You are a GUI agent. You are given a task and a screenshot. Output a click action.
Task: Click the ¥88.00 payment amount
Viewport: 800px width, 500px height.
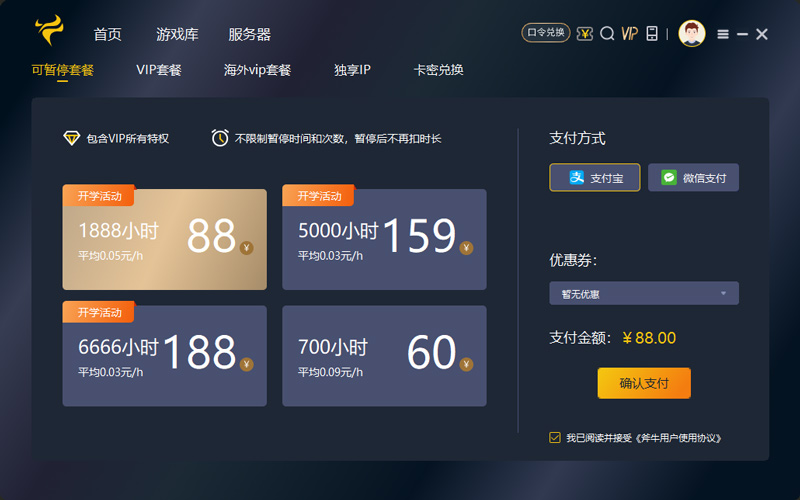coord(649,338)
